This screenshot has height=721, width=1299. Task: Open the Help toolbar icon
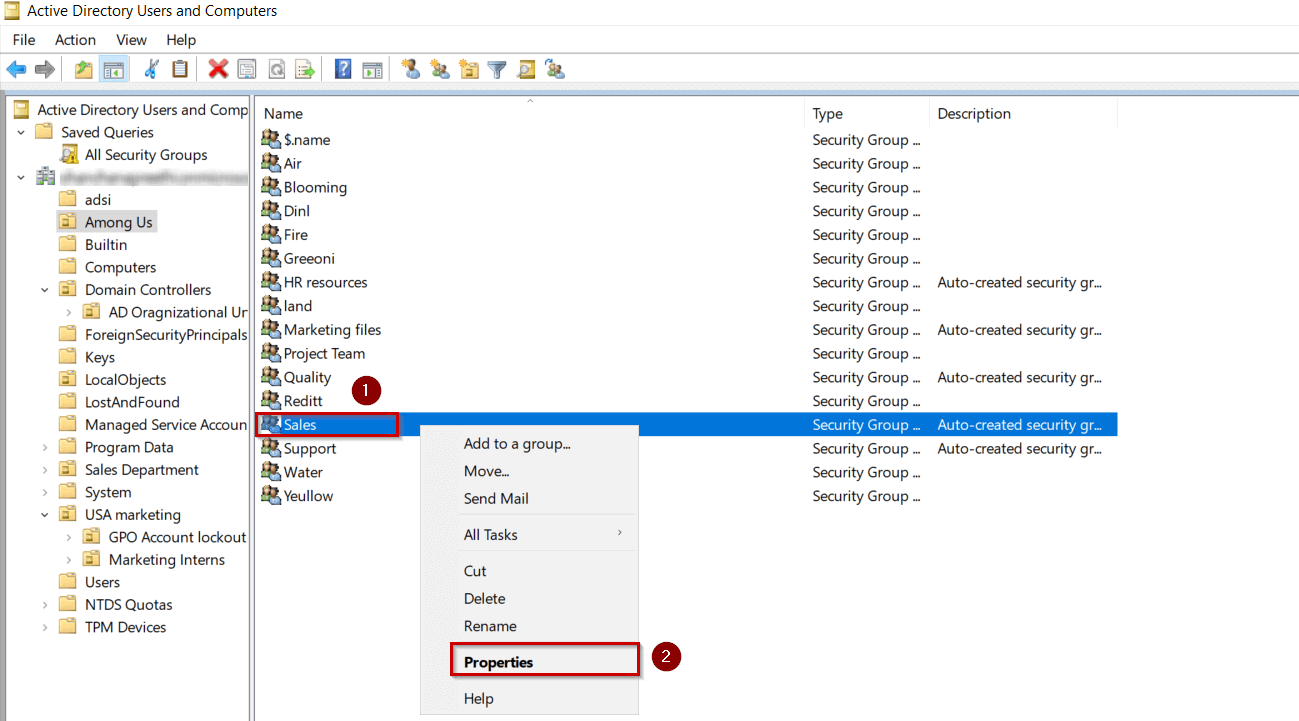tap(343, 69)
